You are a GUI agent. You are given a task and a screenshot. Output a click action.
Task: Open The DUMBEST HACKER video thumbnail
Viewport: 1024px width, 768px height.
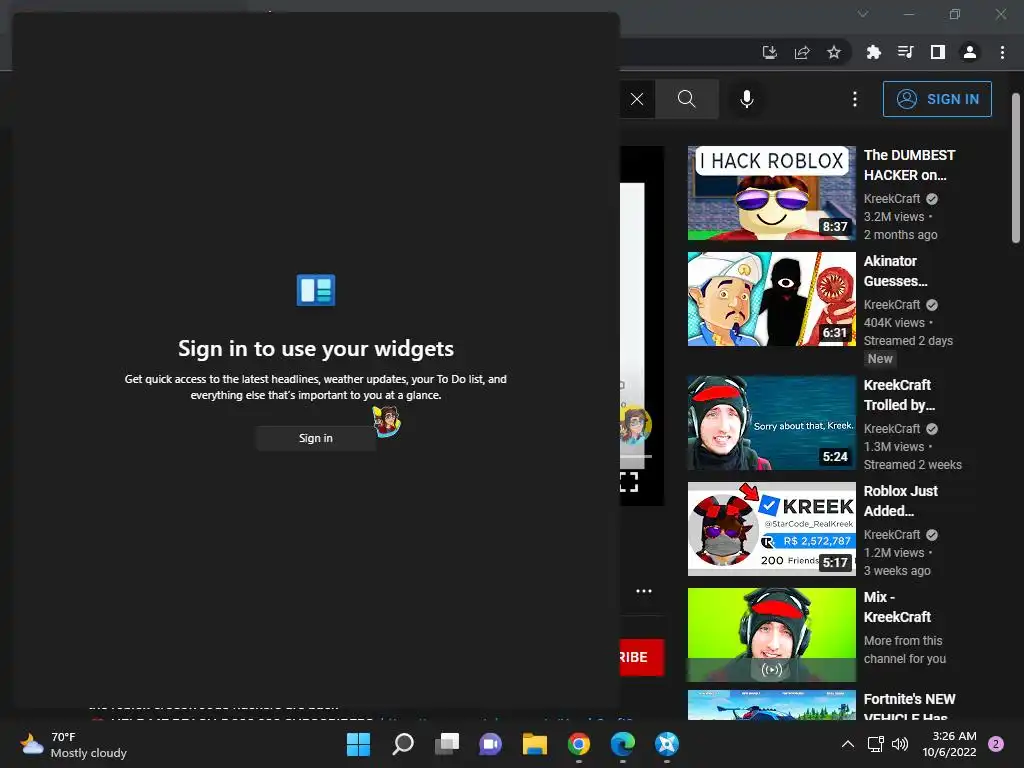tap(771, 193)
